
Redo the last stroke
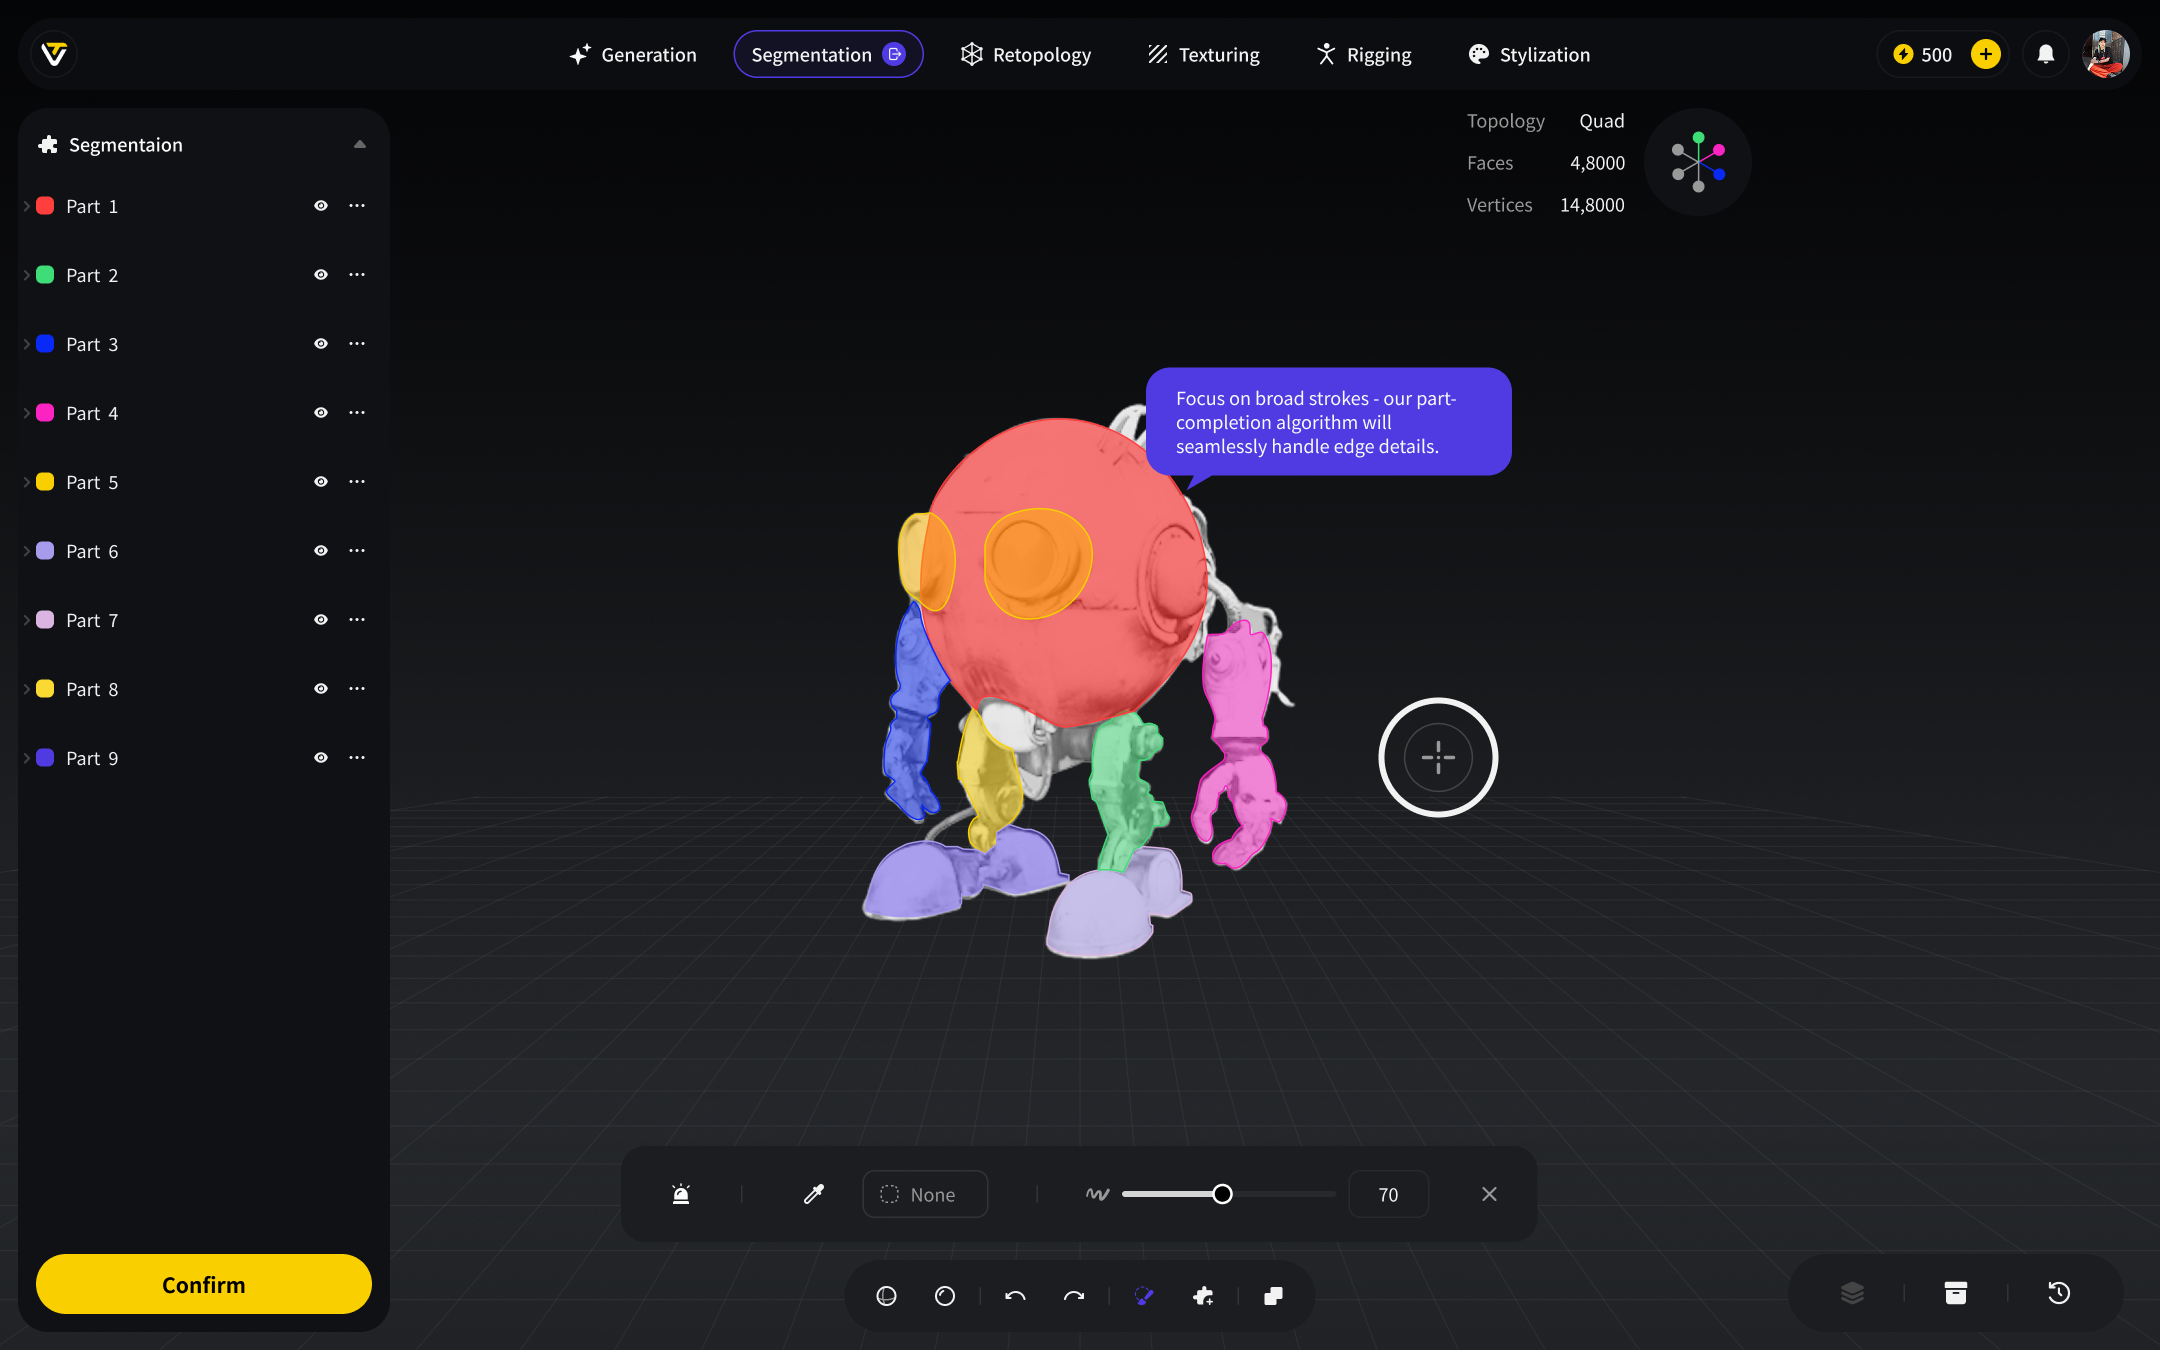tap(1074, 1296)
